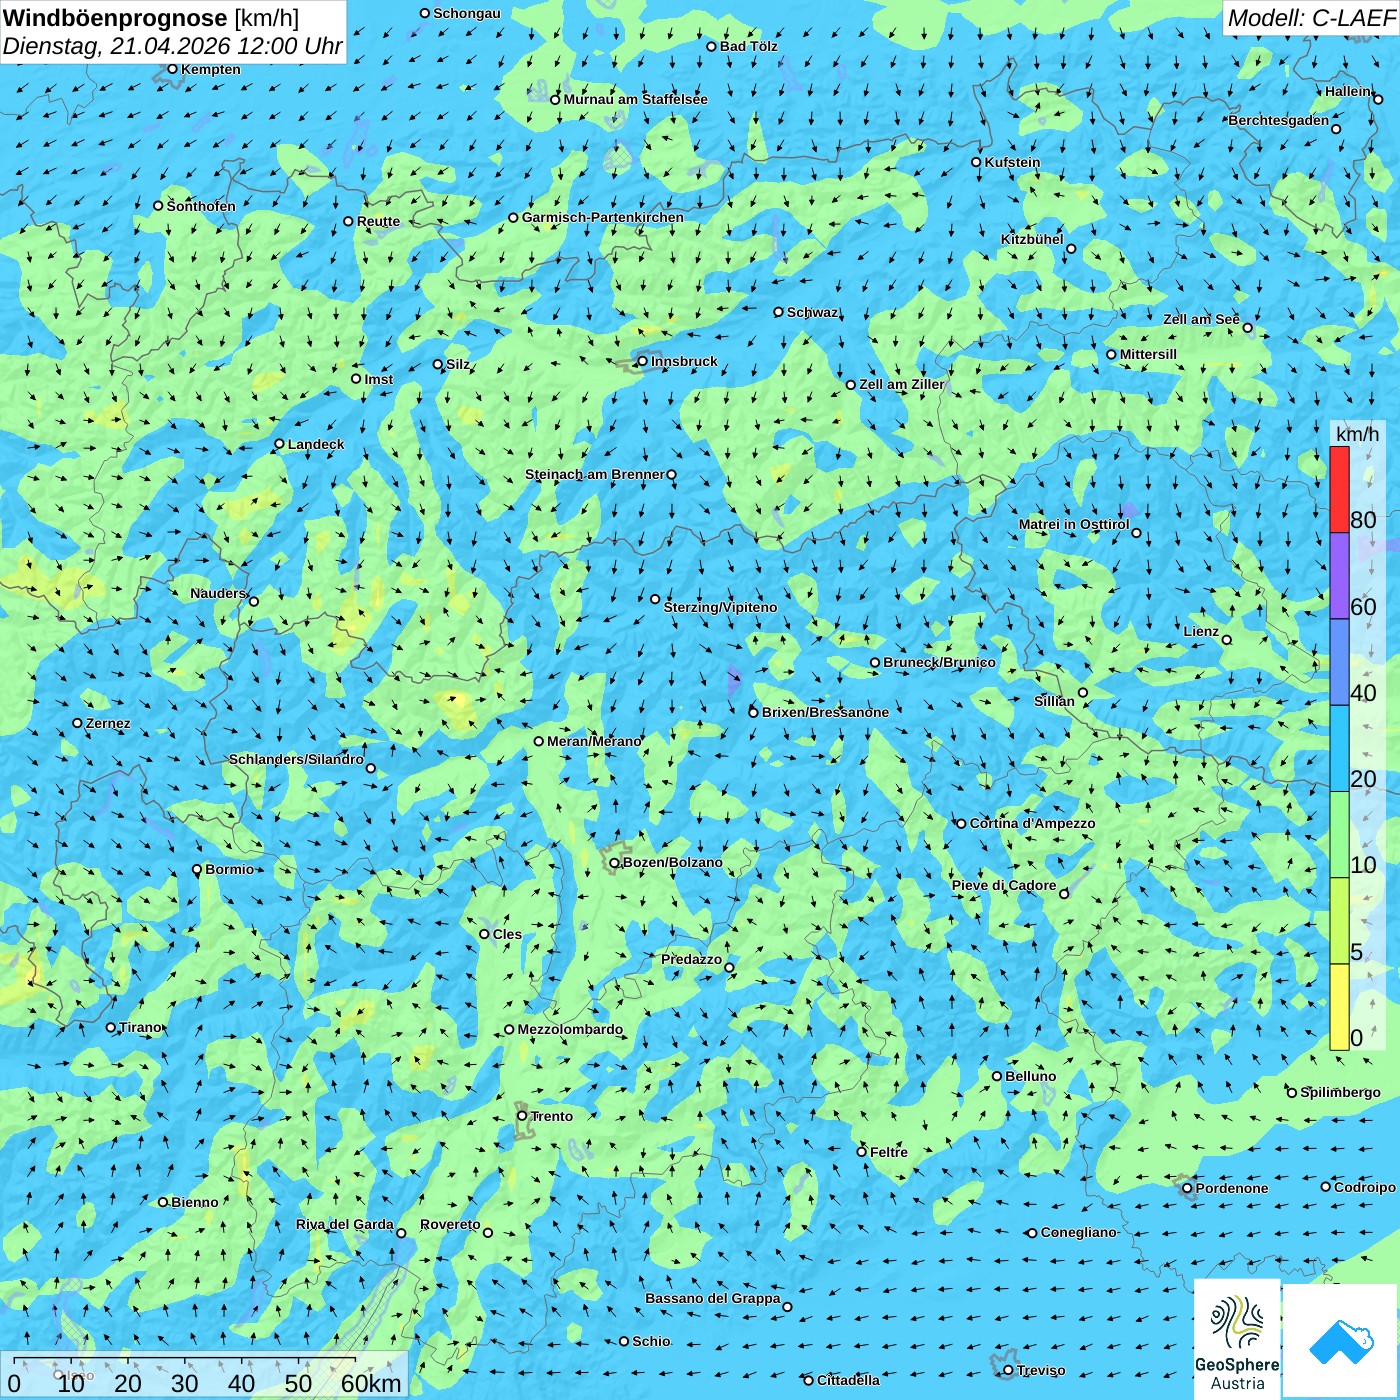Click the 'Berchtesgaden' label

tap(1278, 120)
